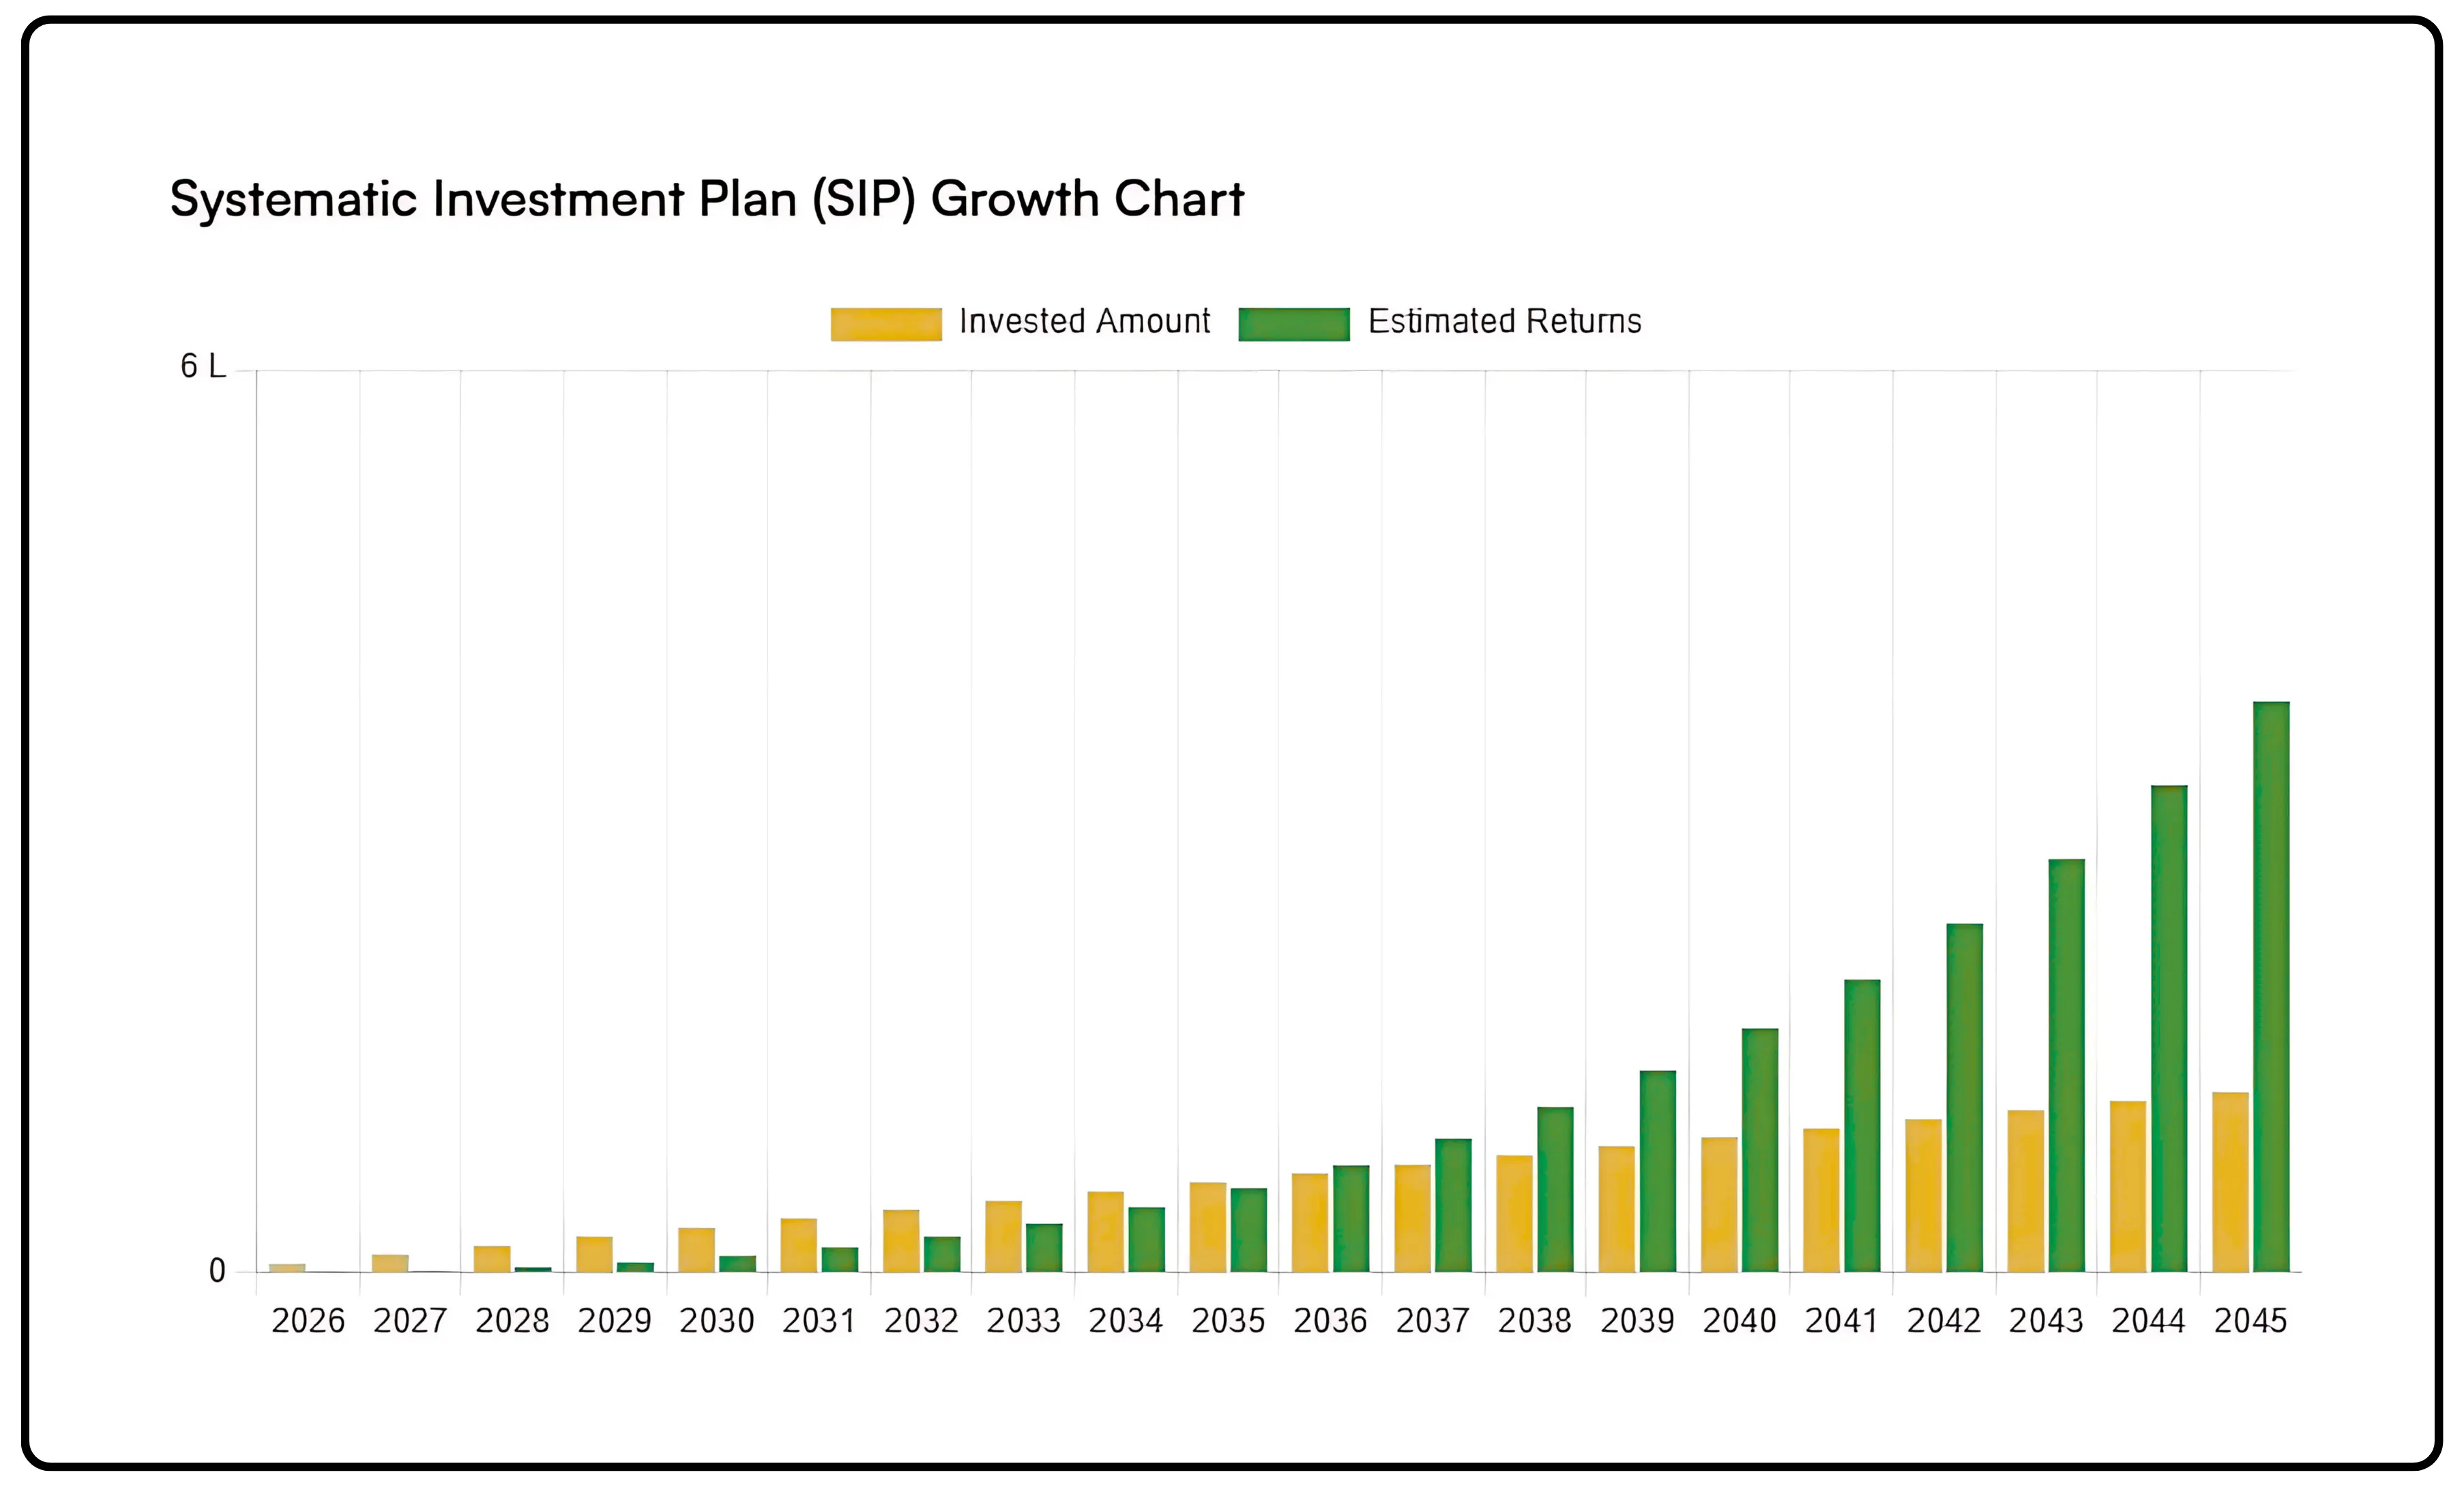This screenshot has height=1494, width=2464.
Task: Click the 2031 year label
Action: click(x=819, y=1321)
